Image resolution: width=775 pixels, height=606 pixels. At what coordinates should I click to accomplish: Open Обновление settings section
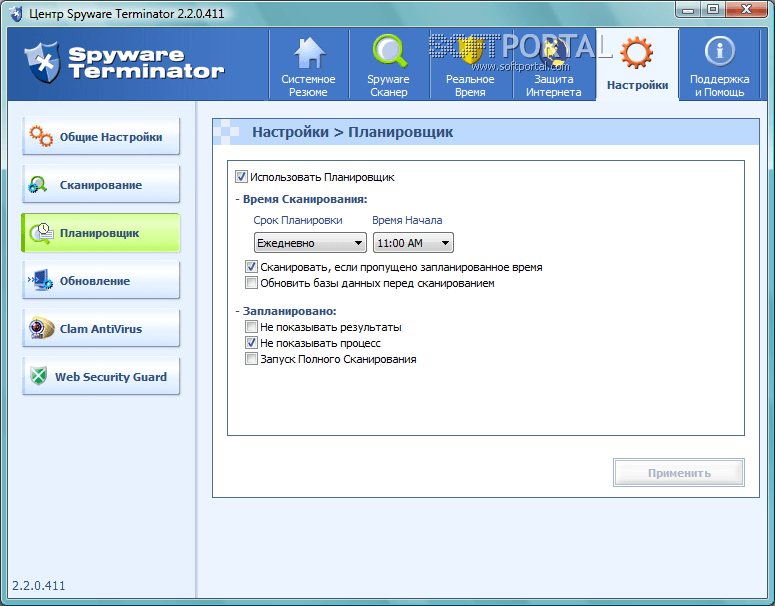[x=101, y=280]
